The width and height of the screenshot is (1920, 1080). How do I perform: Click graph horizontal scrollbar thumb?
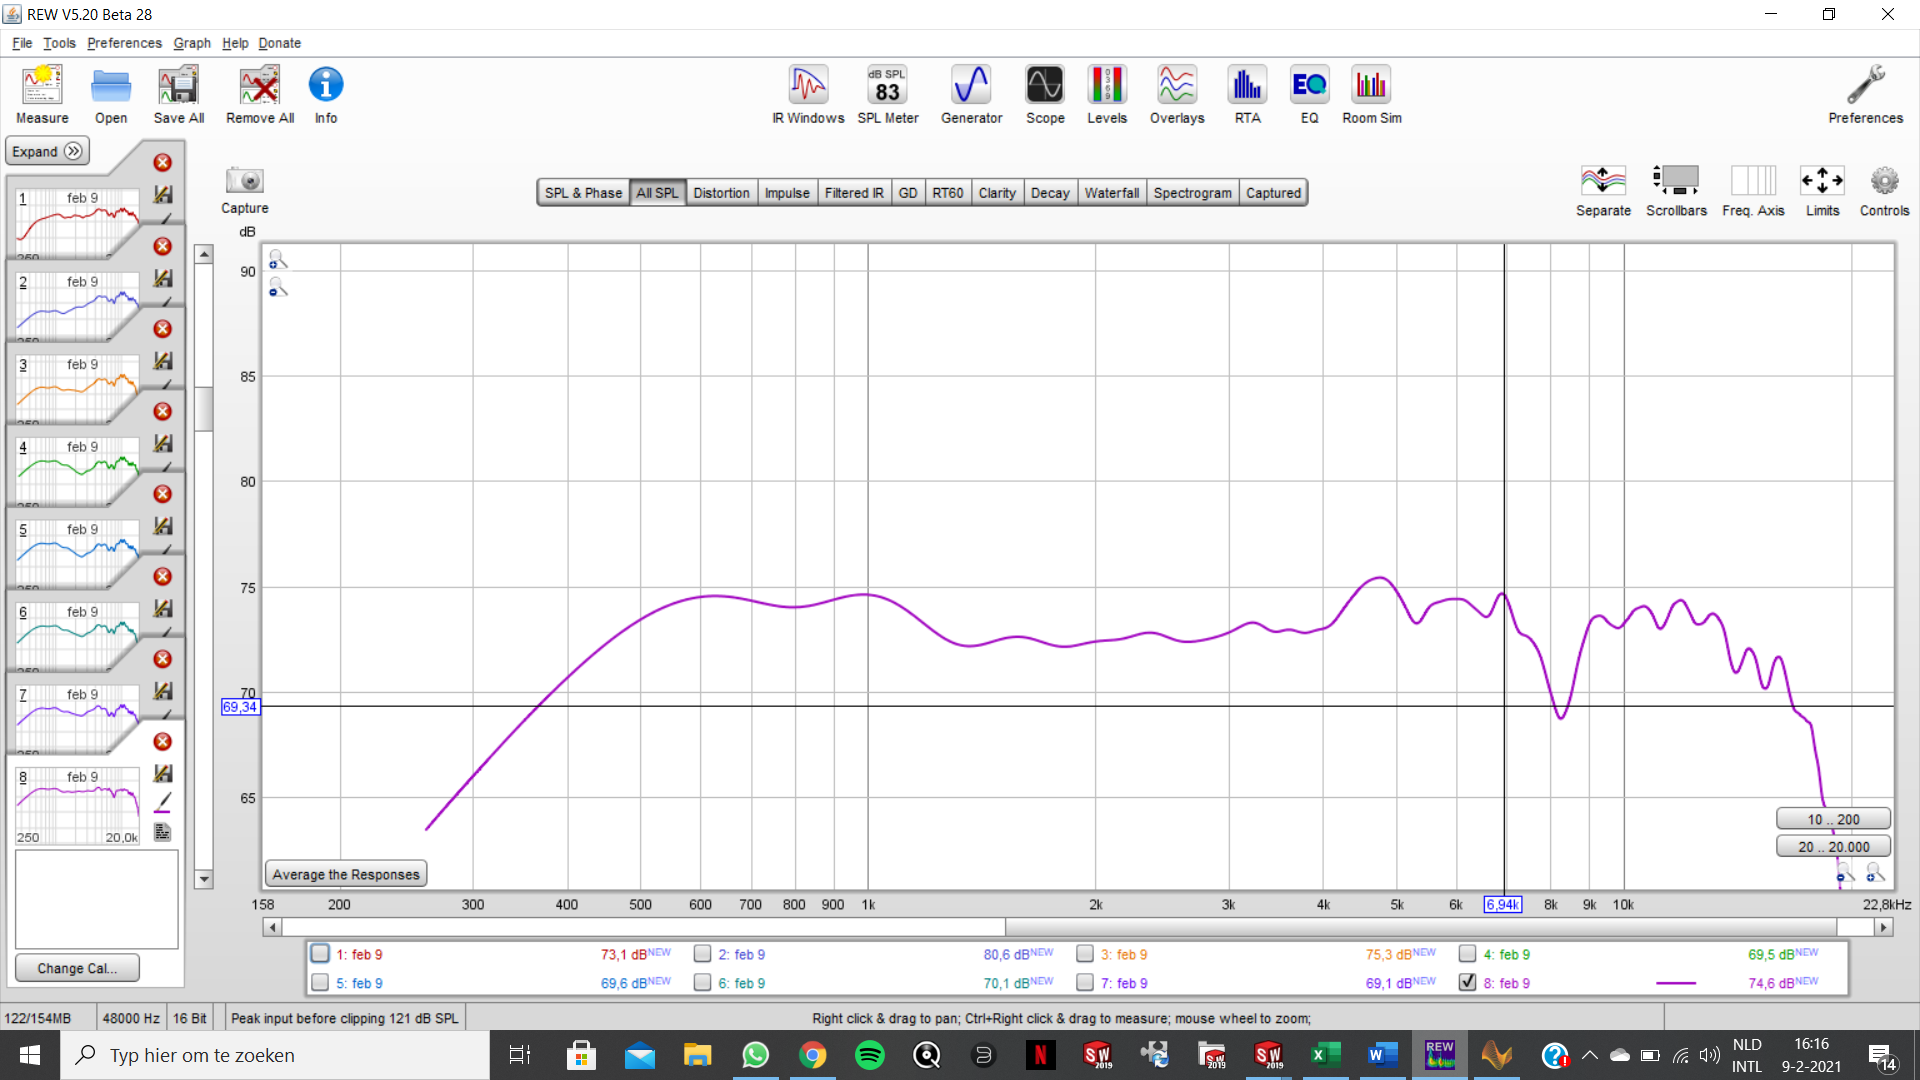pyautogui.click(x=1420, y=927)
